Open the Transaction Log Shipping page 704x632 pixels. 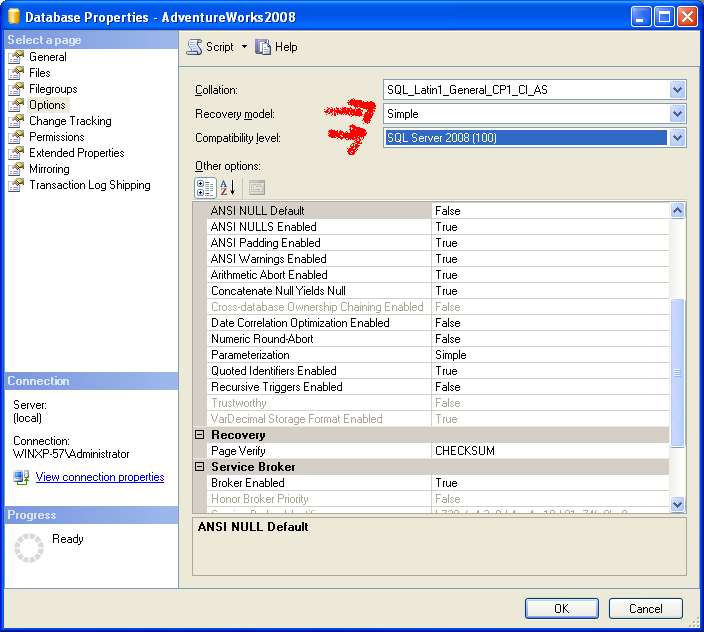90,185
